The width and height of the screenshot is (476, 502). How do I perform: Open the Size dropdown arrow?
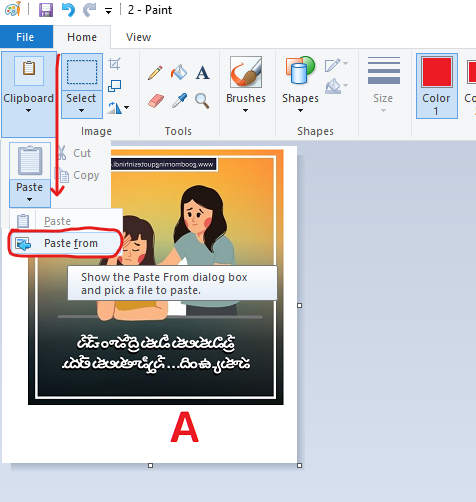point(383,110)
